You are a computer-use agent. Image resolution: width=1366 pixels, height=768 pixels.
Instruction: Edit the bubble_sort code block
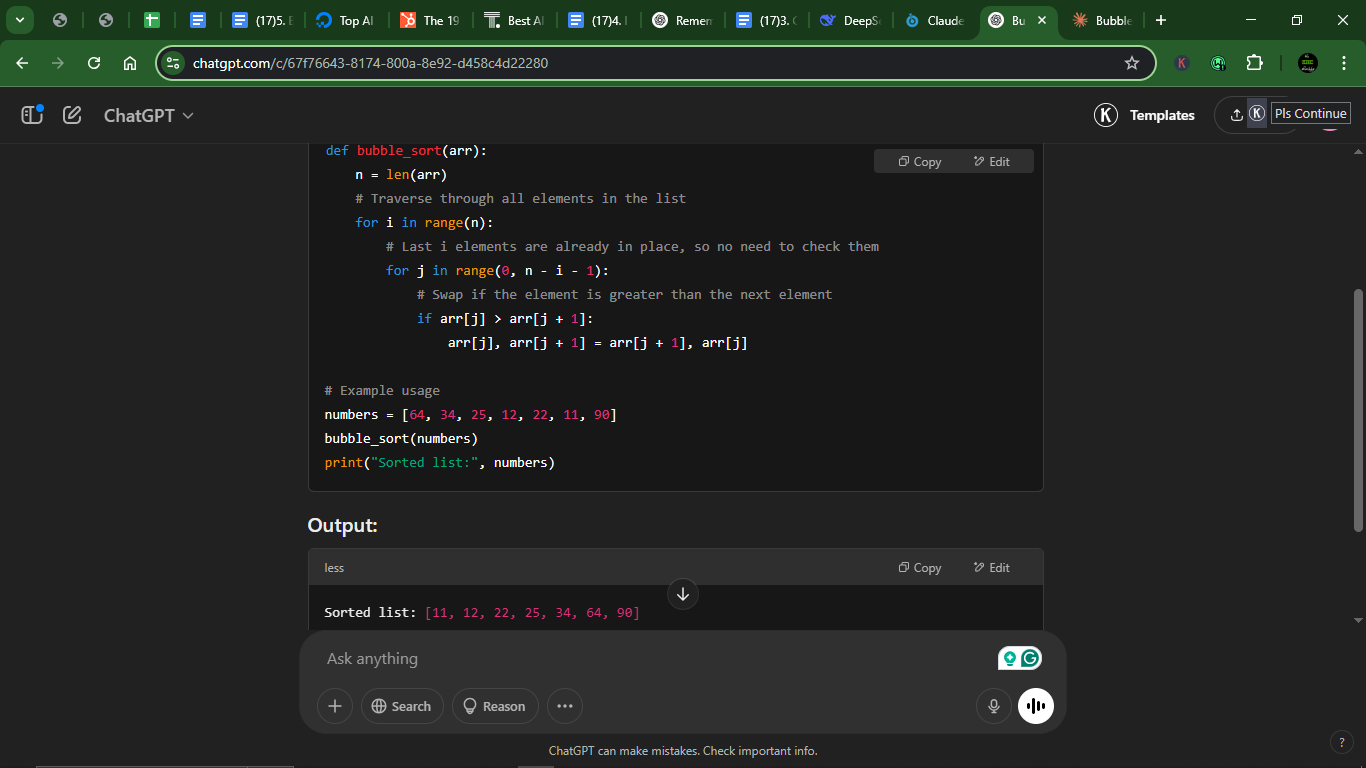point(991,162)
